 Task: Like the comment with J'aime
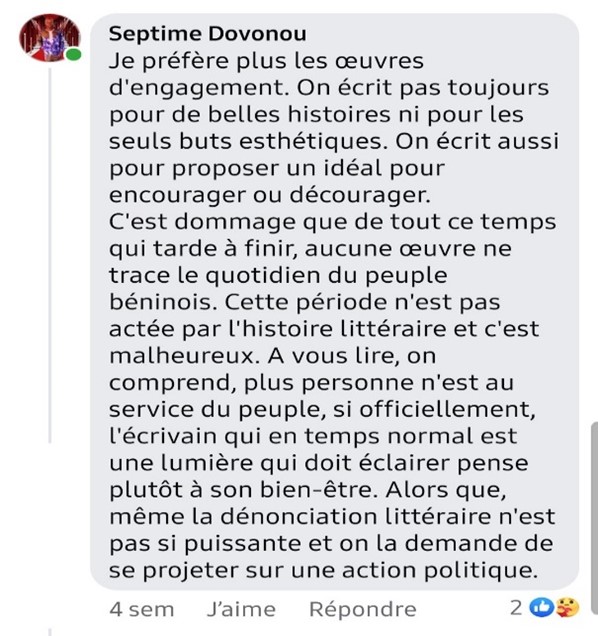point(241,609)
